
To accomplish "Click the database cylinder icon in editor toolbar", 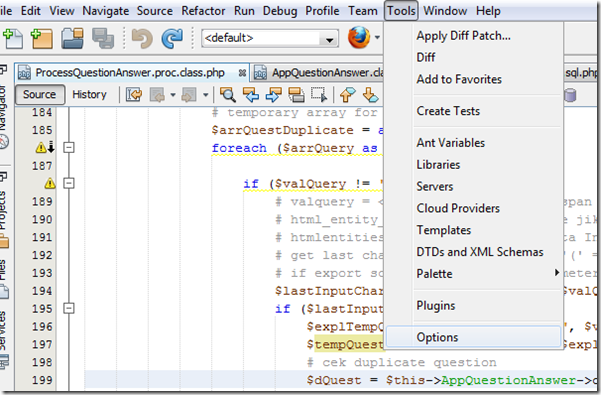I will point(570,95).
